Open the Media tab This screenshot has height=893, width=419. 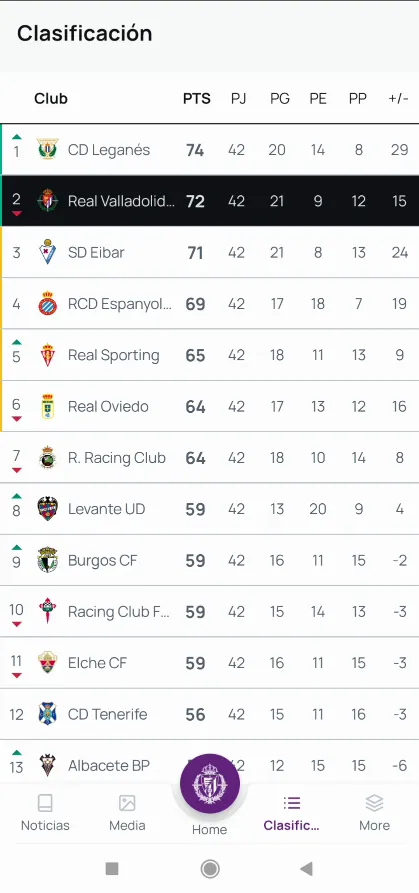pos(127,813)
